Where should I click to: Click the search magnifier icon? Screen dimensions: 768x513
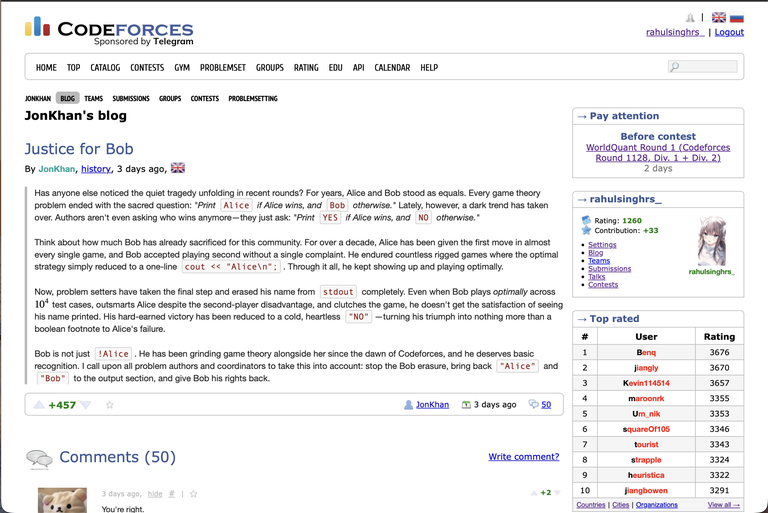675,67
